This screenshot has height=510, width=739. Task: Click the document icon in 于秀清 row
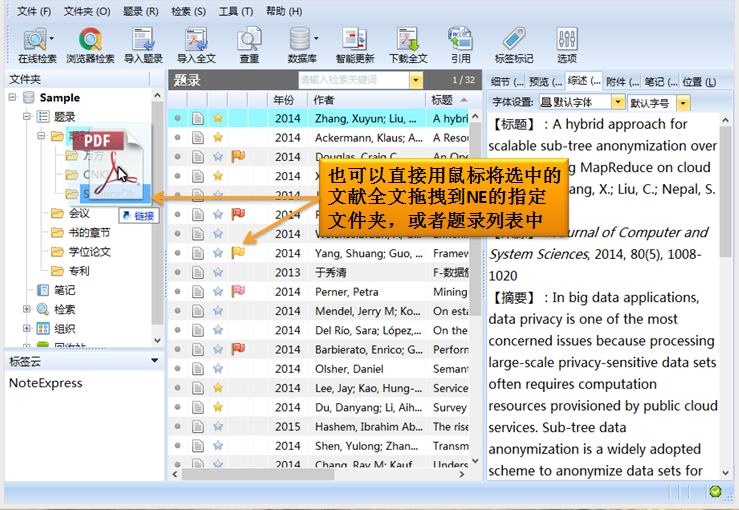[198, 272]
